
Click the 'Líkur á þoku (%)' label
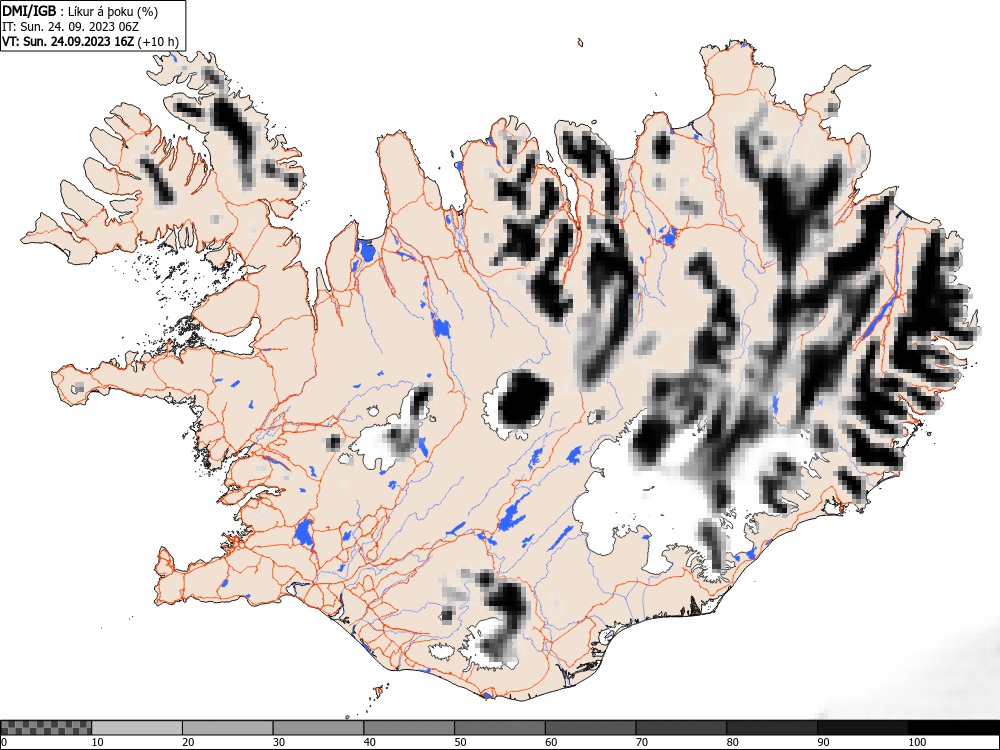pos(113,11)
